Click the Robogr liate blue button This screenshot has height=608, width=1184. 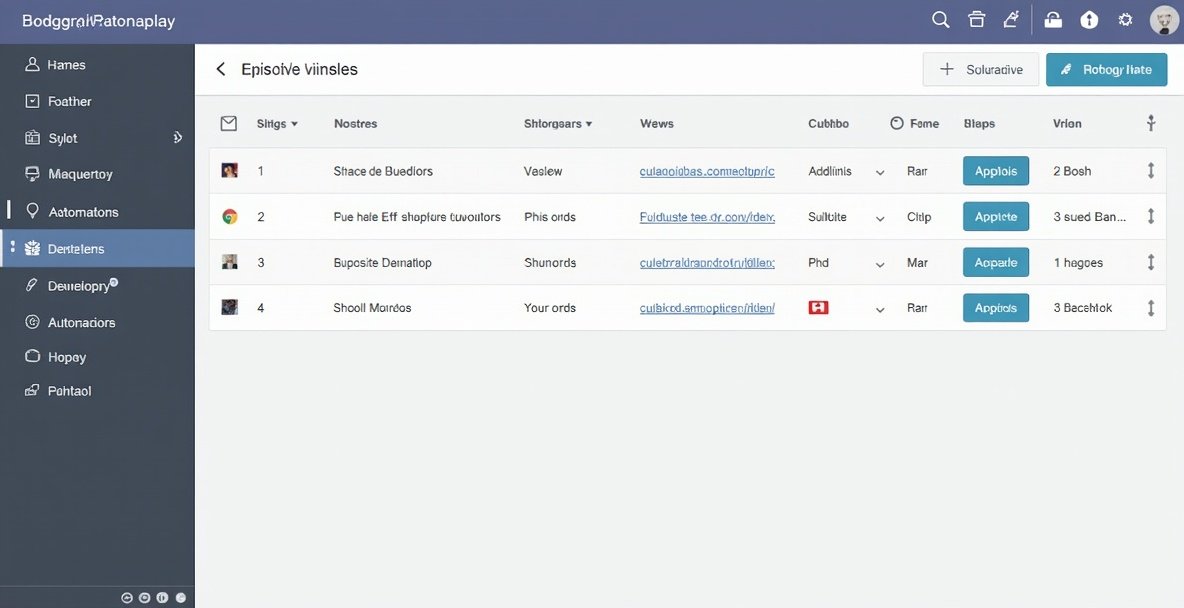[1106, 70]
